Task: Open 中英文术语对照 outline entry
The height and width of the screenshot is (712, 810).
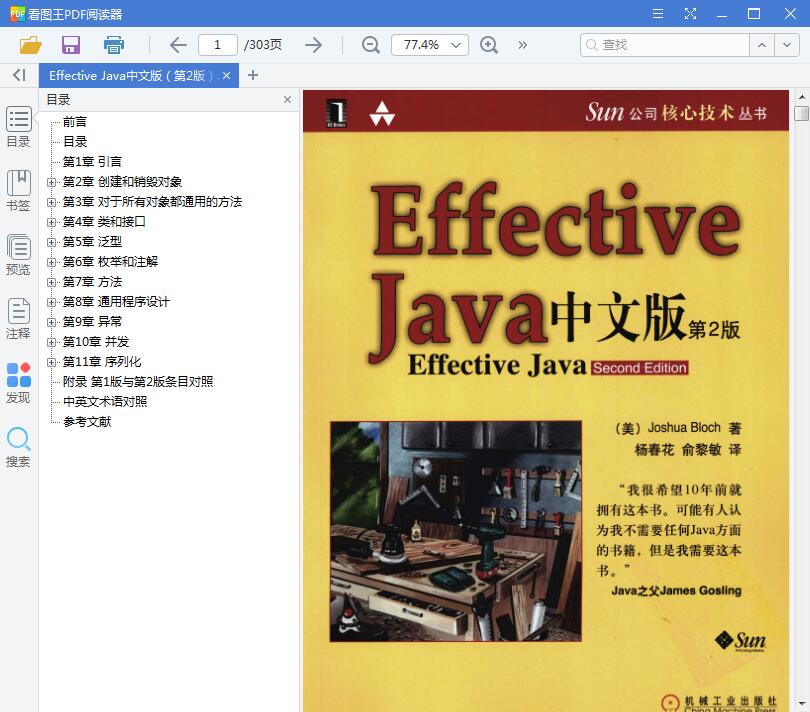Action: point(105,402)
